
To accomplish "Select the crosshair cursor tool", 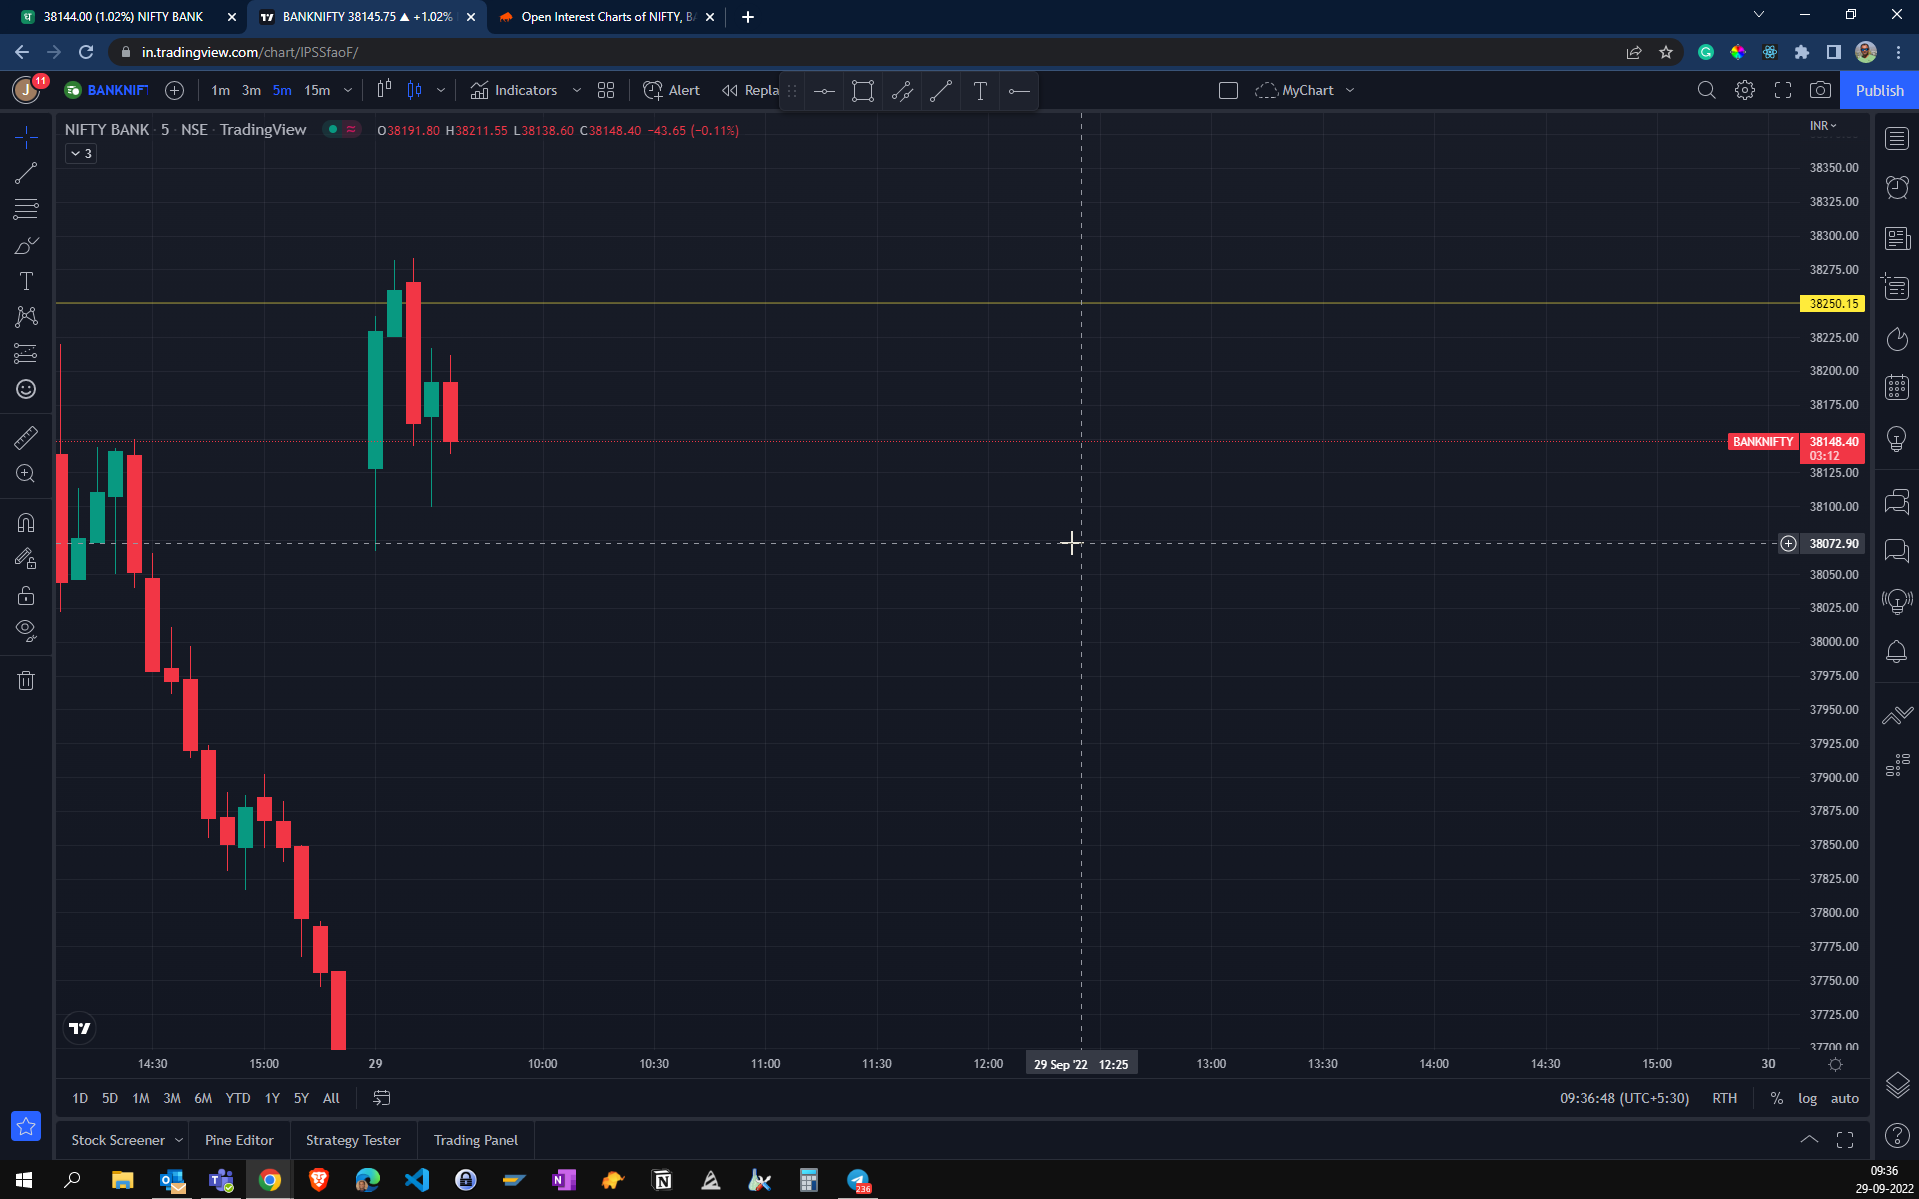I will [x=26, y=137].
